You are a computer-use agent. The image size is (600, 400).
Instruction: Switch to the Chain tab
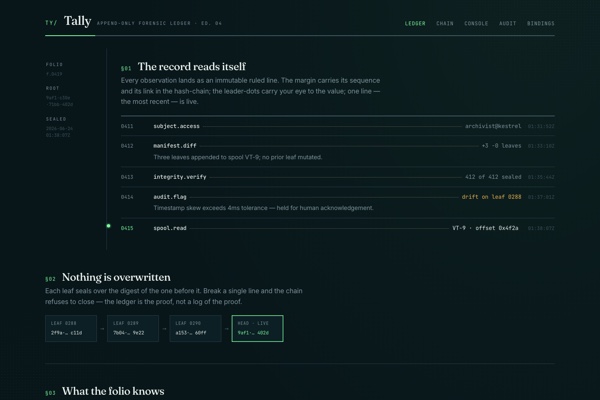point(445,23)
